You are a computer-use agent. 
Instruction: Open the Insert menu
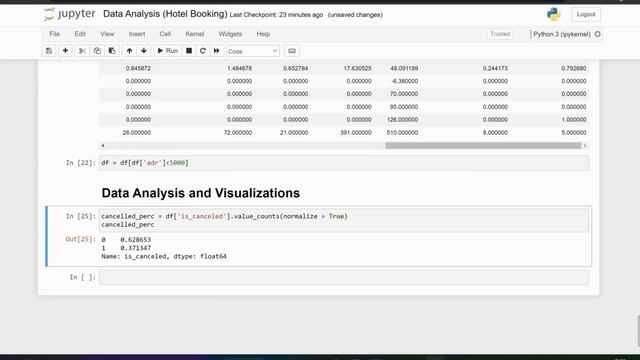point(137,34)
